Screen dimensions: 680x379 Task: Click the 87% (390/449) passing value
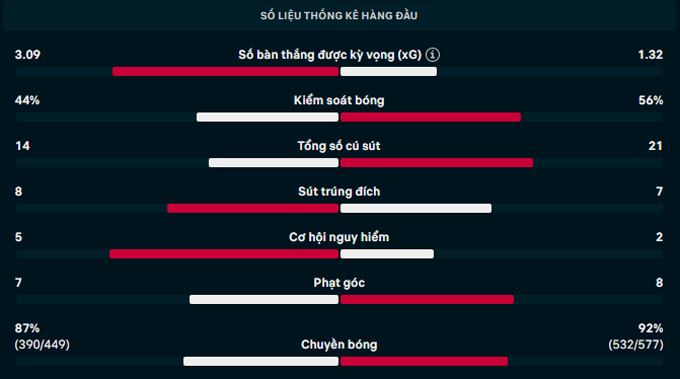pos(42,337)
